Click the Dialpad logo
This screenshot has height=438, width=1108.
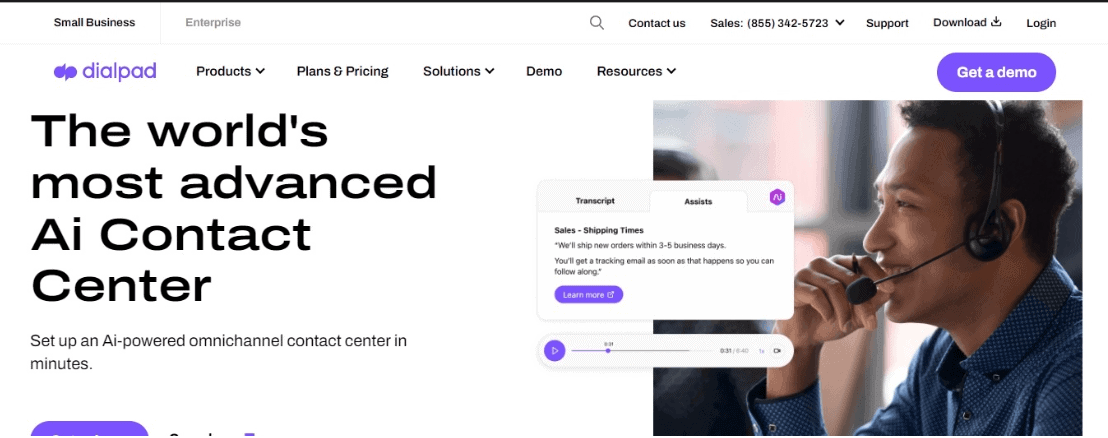[105, 71]
